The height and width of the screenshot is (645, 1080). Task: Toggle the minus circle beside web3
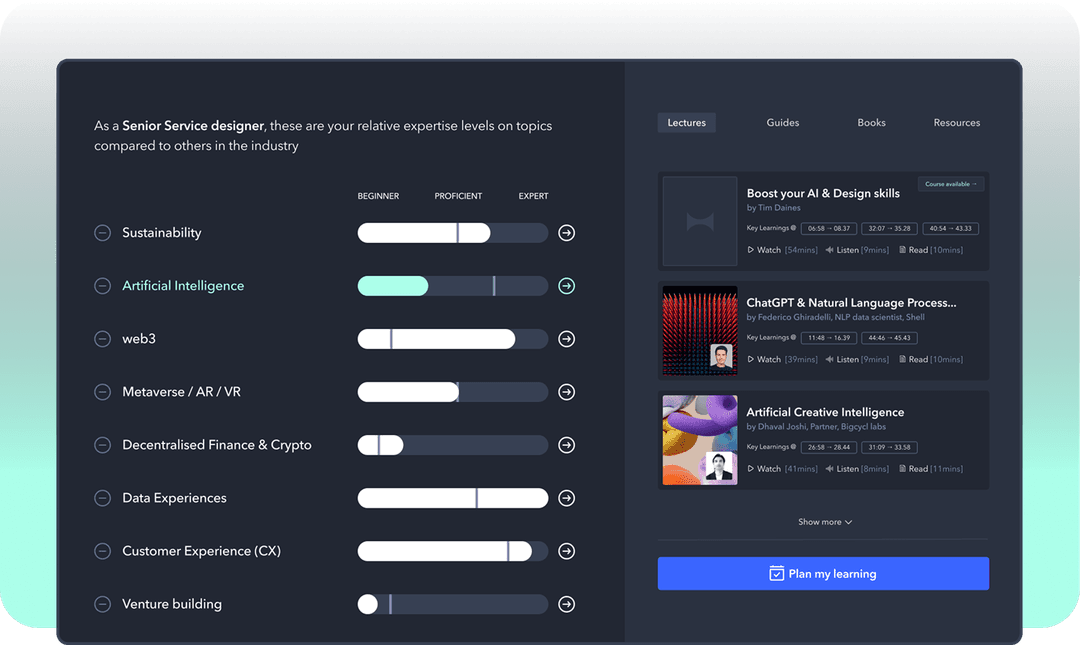[102, 339]
